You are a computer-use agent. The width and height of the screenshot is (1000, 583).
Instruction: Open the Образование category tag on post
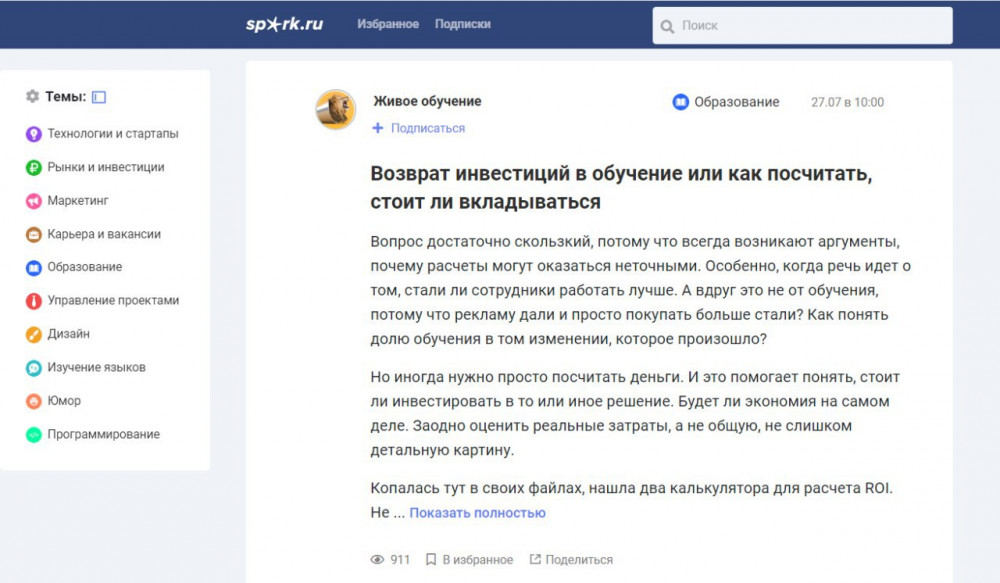(x=726, y=102)
